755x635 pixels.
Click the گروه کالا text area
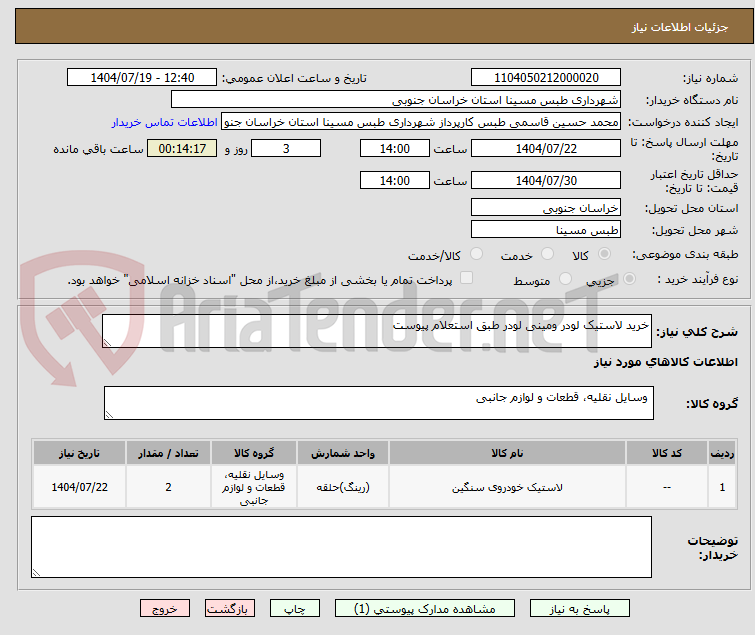(x=378, y=403)
